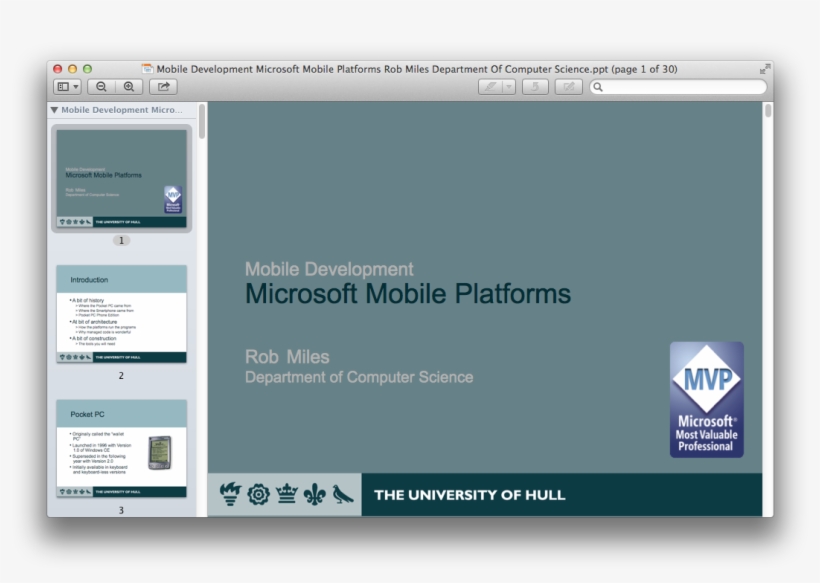
Task: Open the annotate tool dropdown arrow
Action: pos(509,87)
